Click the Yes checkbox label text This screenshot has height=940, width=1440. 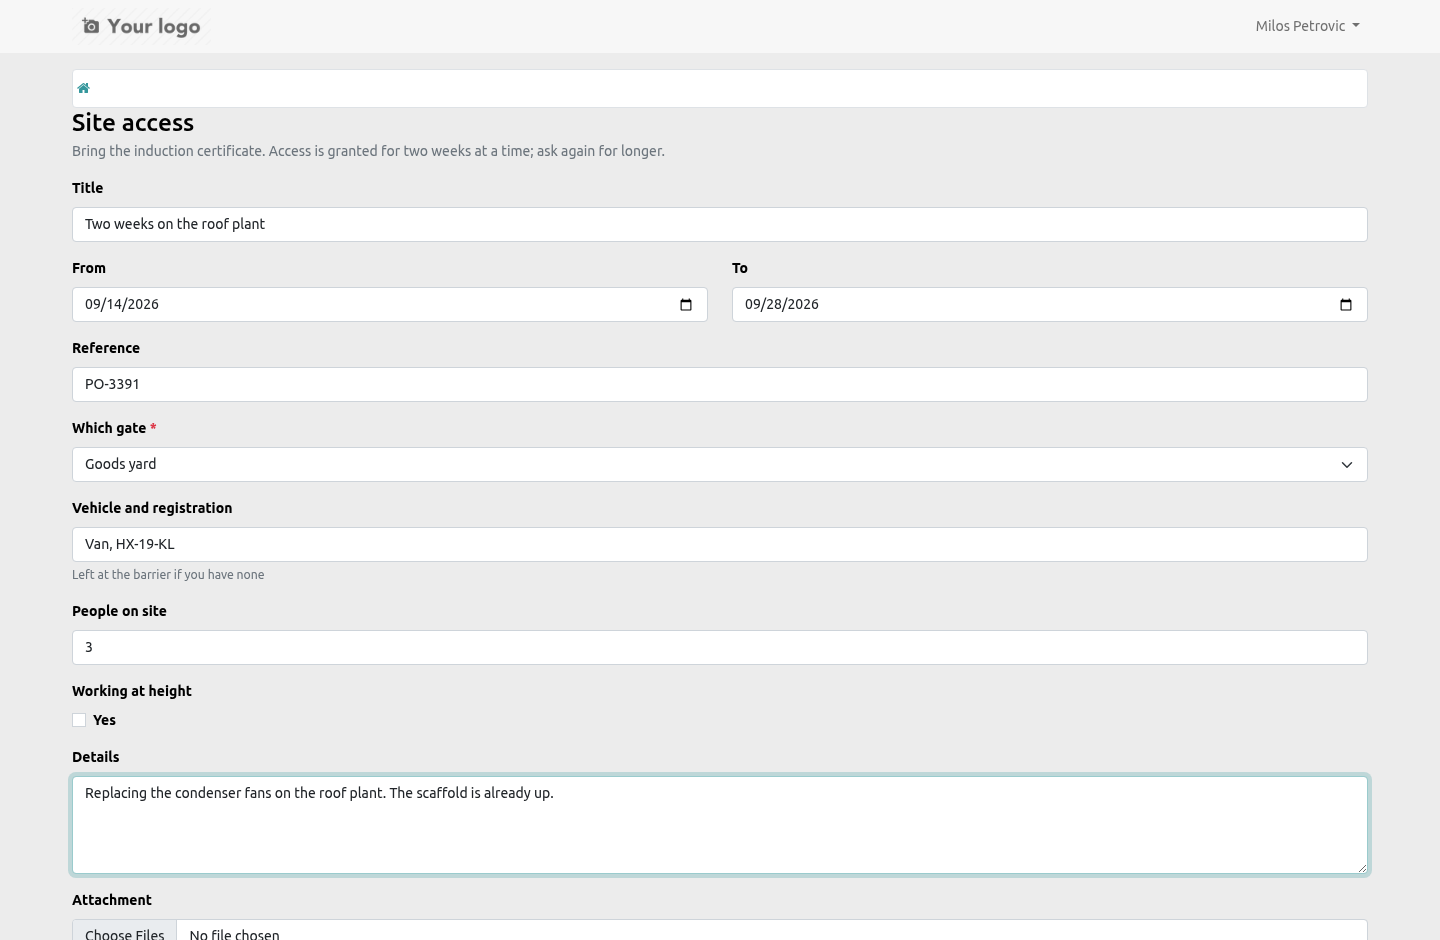click(x=104, y=720)
